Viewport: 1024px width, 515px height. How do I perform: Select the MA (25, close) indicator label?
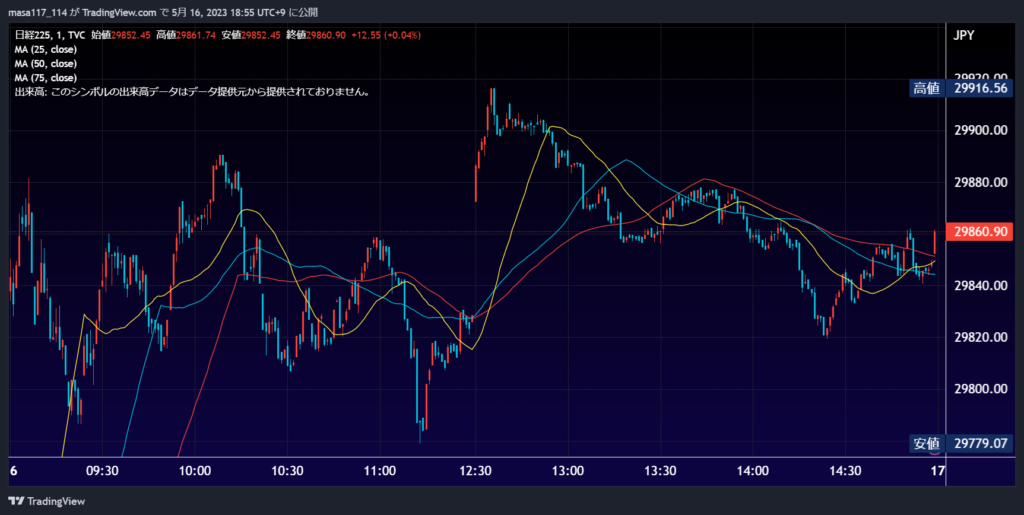[x=45, y=50]
